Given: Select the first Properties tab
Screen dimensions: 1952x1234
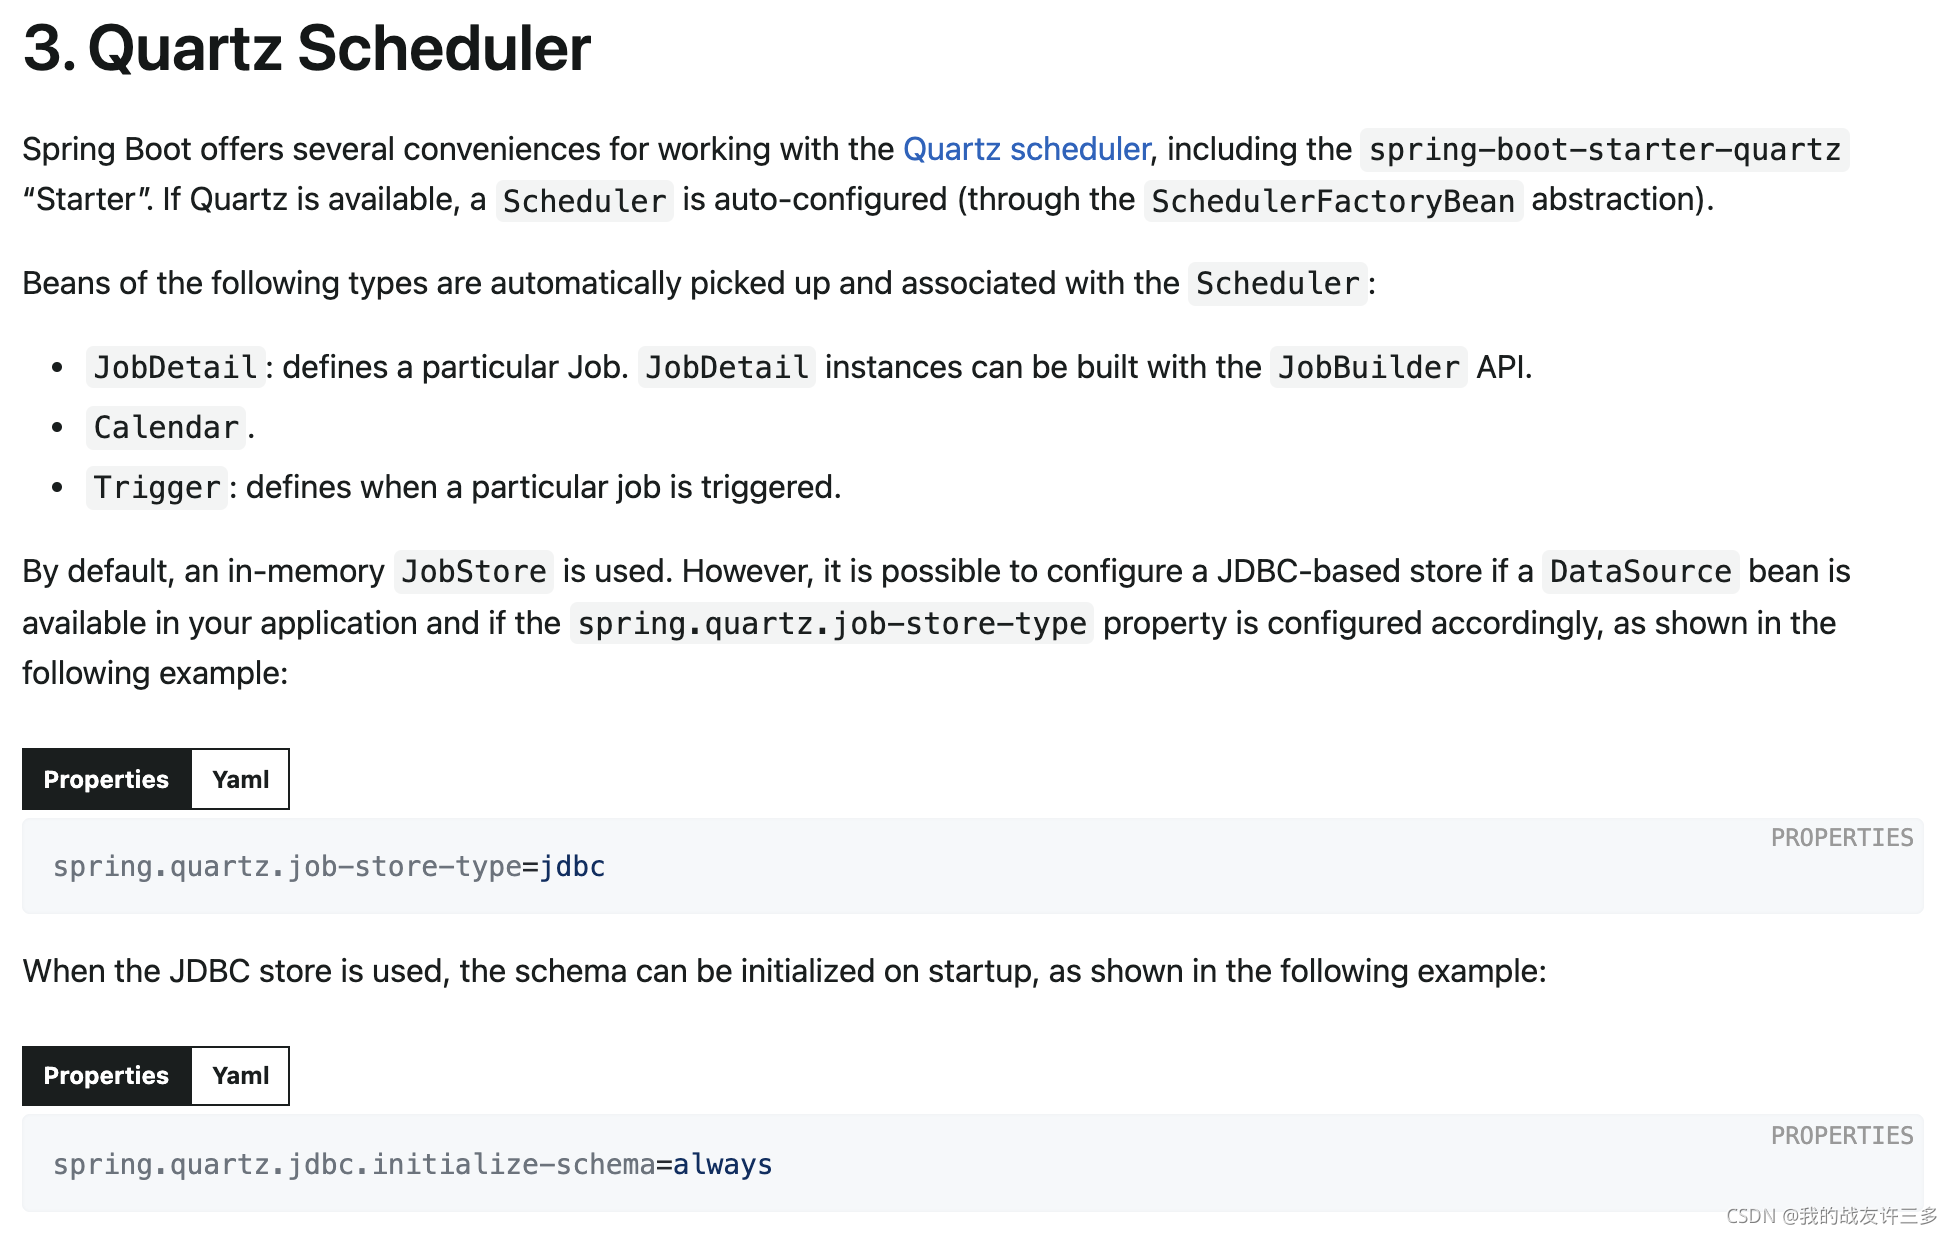Looking at the screenshot, I should 106,779.
